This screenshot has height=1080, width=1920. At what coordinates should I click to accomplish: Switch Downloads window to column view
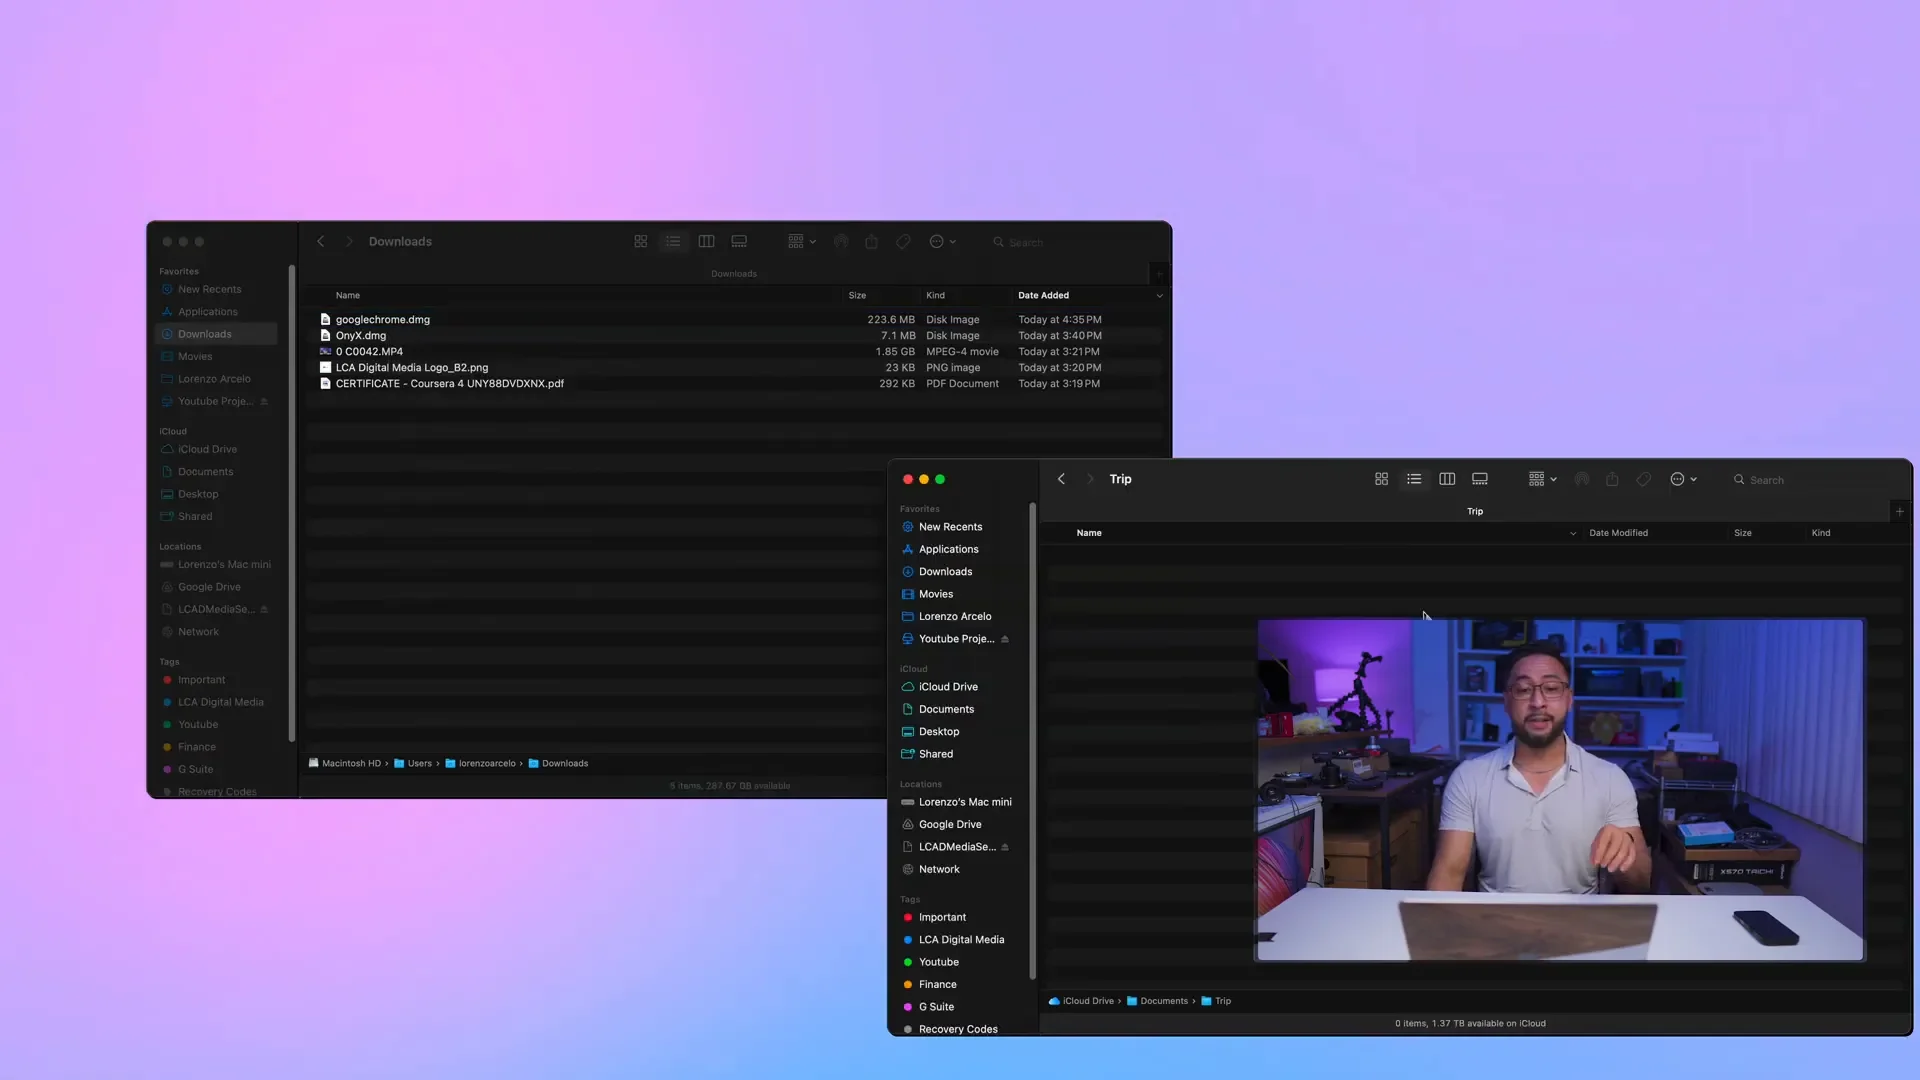click(706, 241)
